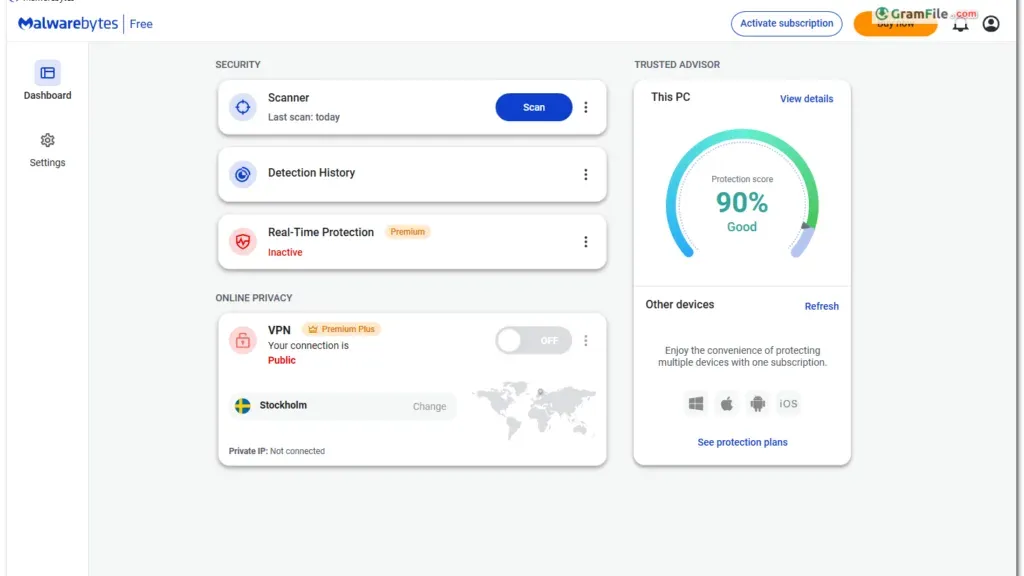Open View details for This PC
Screen dimensions: 1024x576
pyautogui.click(x=807, y=99)
